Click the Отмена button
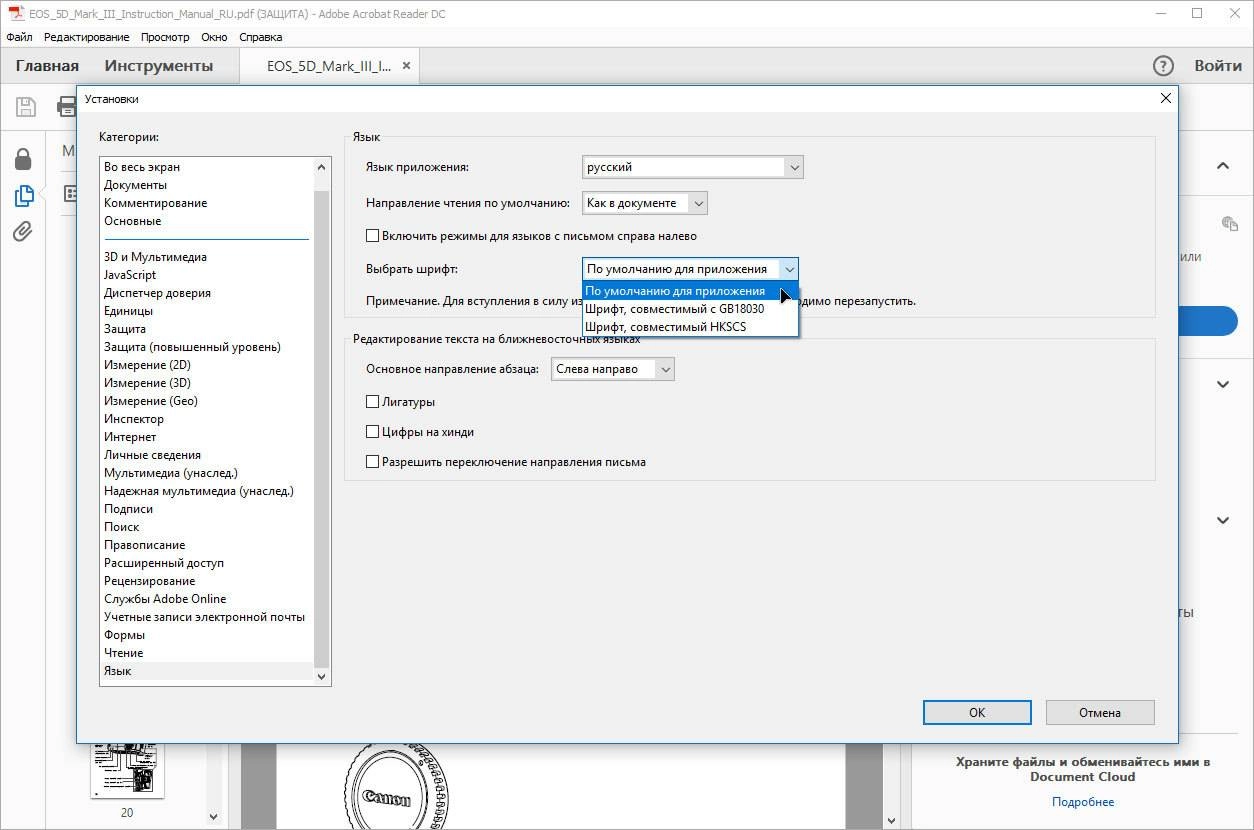This screenshot has width=1254, height=830. click(1100, 712)
